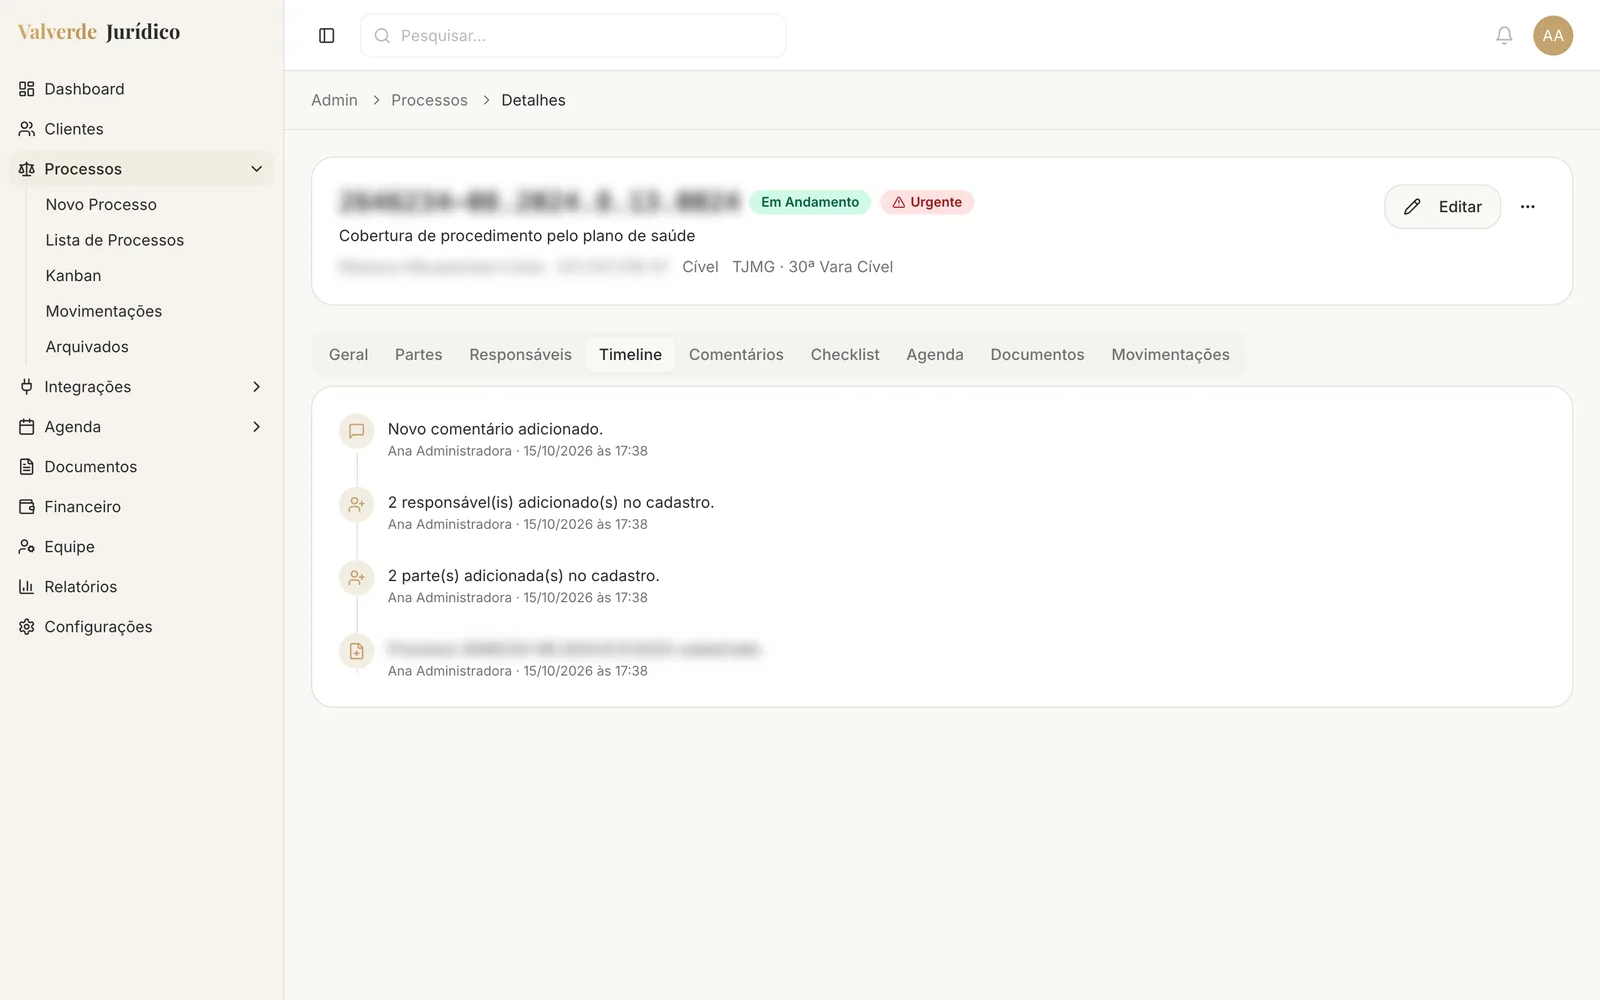Click the Urgente priority badge
Viewport: 1600px width, 1000px height.
click(927, 202)
